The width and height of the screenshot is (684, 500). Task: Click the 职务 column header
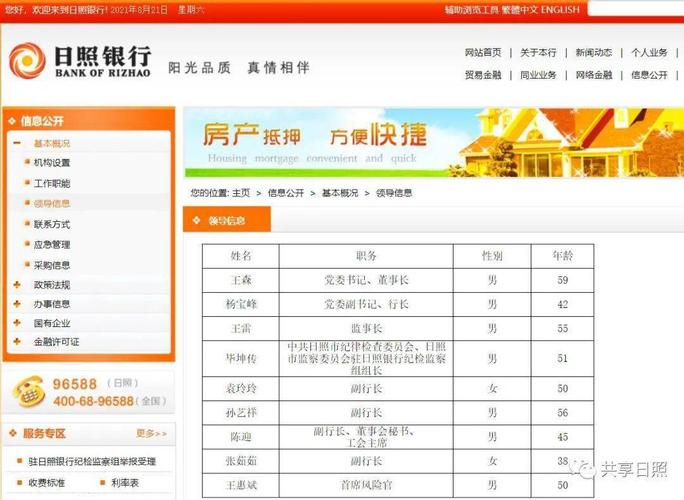click(366, 256)
